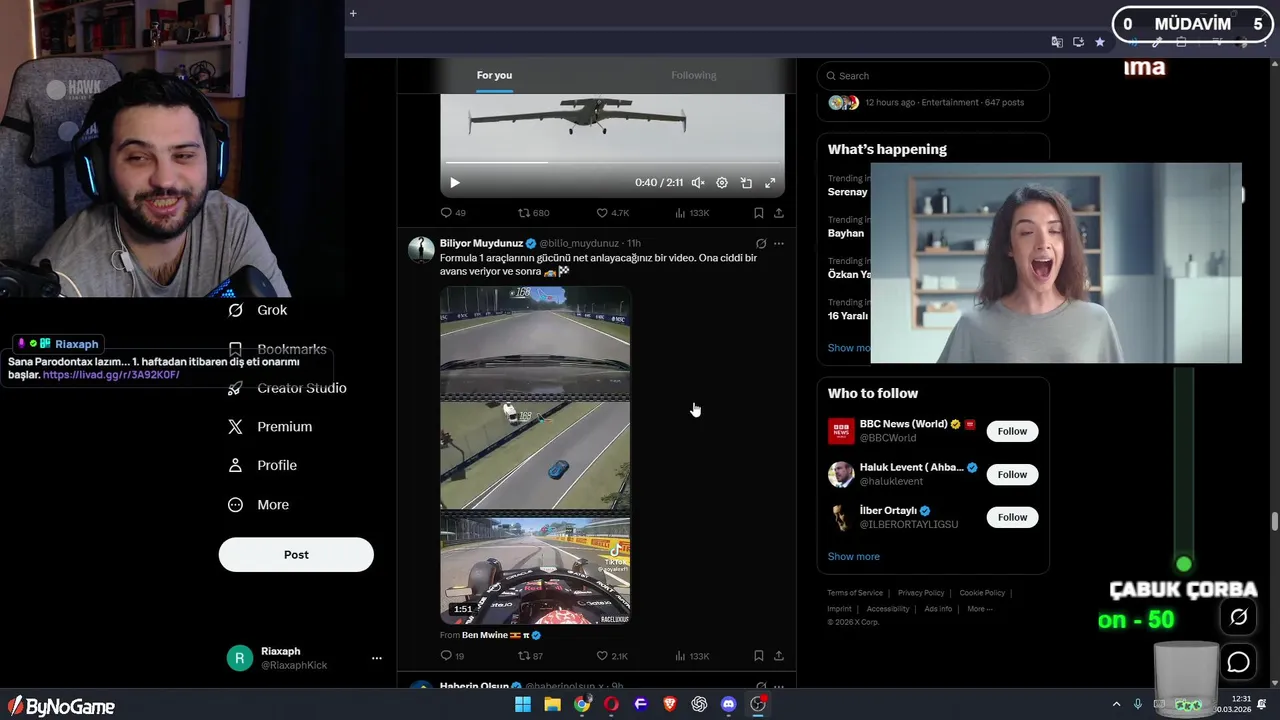Open airplane video settings gear
Screen dimensions: 1280x720
click(x=722, y=183)
